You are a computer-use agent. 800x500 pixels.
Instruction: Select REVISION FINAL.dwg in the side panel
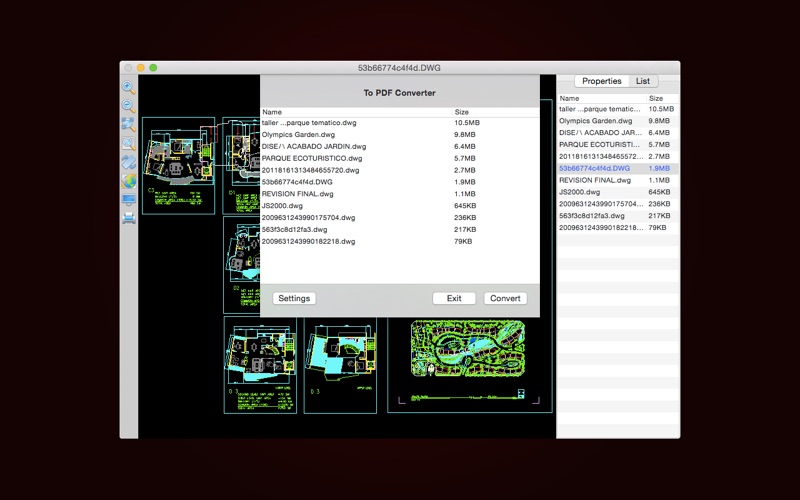pos(618,180)
